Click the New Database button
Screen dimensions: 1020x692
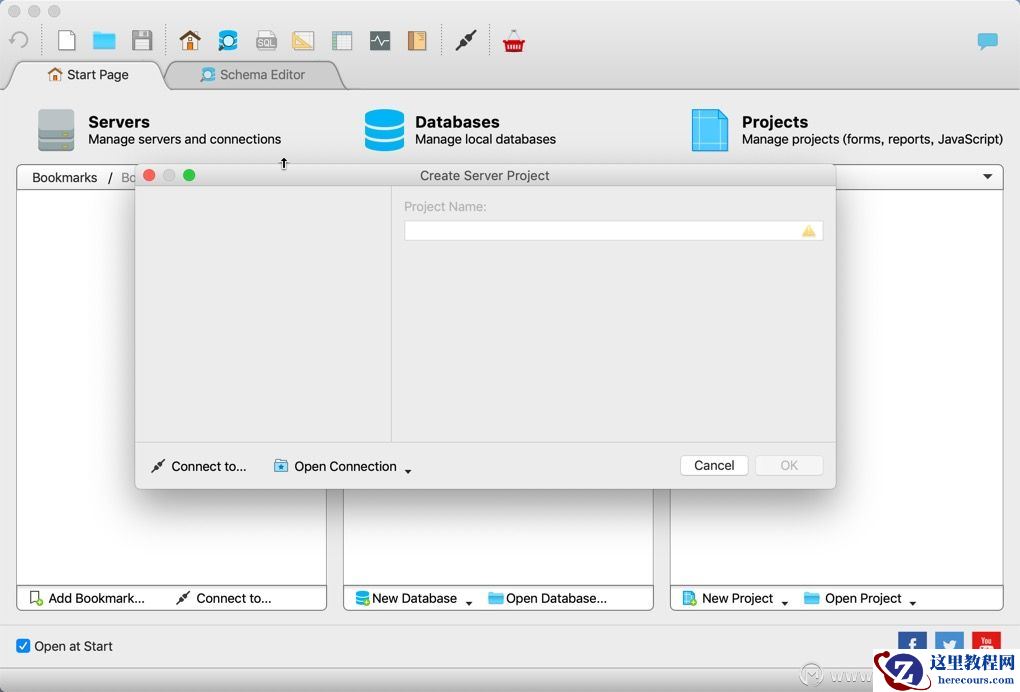[x=407, y=598]
